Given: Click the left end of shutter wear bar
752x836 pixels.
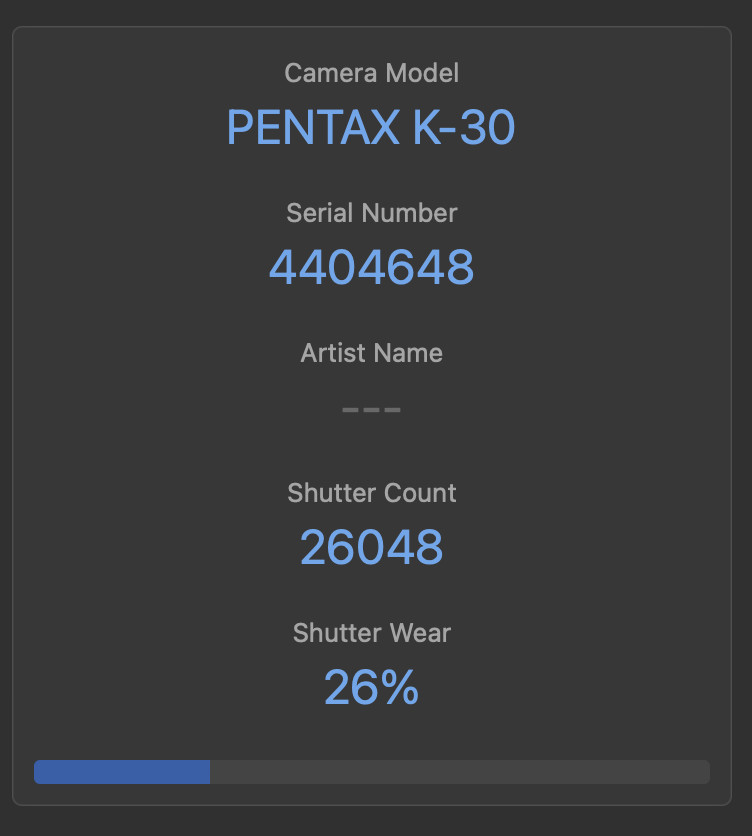Looking at the screenshot, I should (39, 772).
